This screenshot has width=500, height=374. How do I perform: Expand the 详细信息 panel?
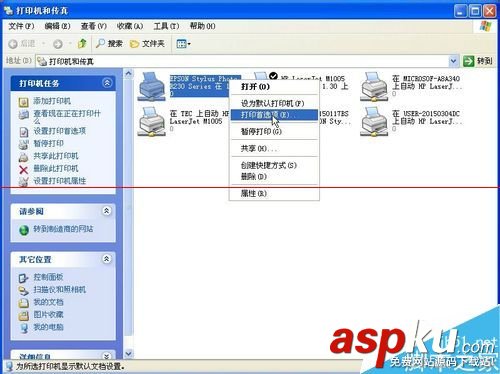pyautogui.click(x=106, y=356)
